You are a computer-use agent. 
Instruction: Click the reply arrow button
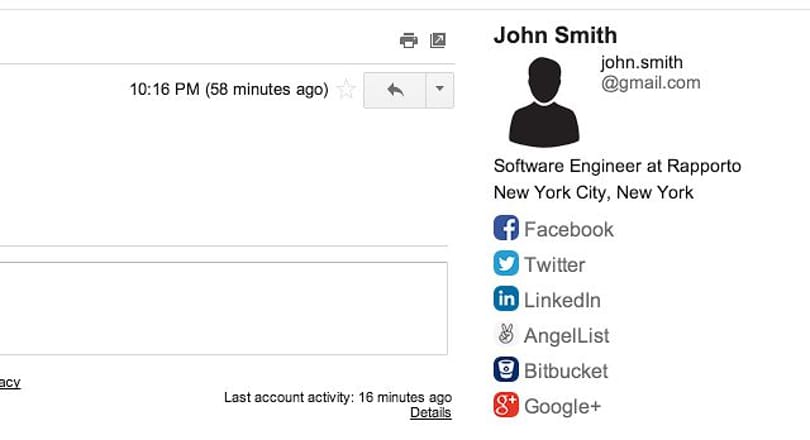395,90
